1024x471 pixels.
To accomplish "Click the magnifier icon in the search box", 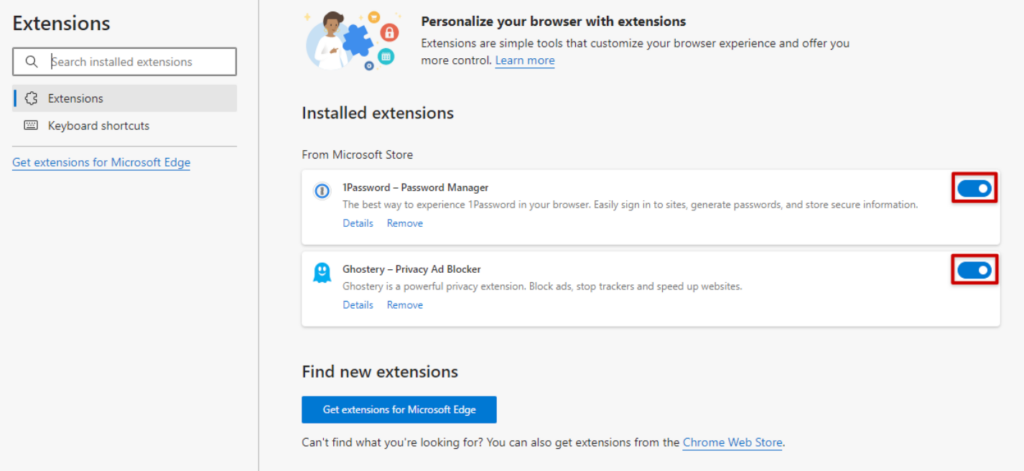I will coord(32,62).
